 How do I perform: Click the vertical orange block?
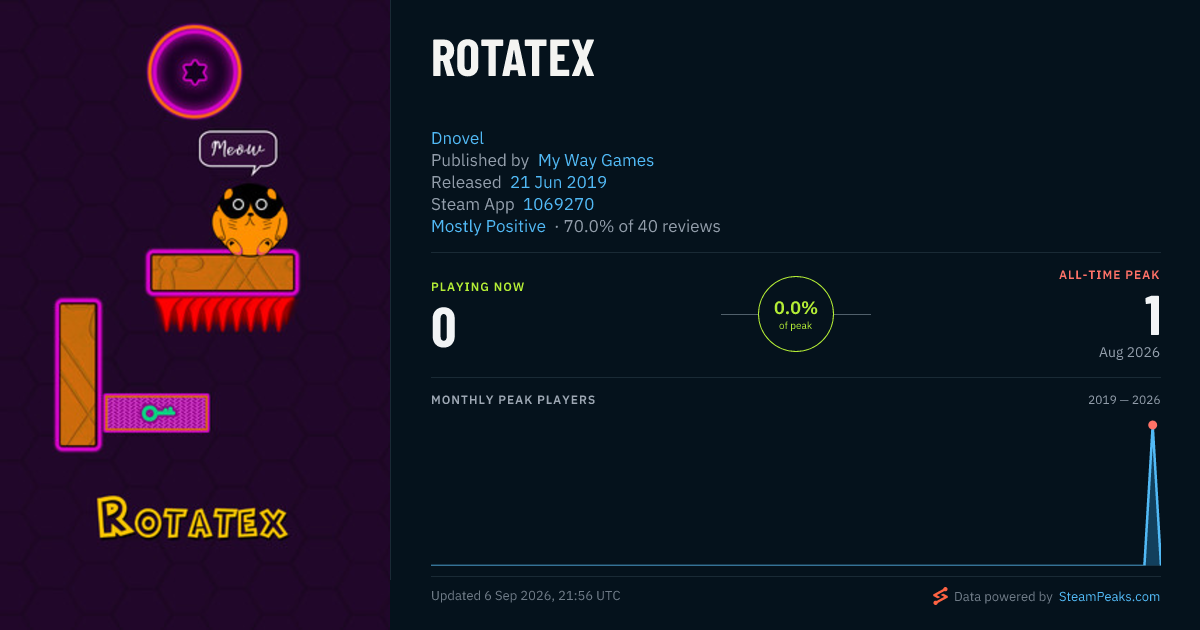pos(78,374)
